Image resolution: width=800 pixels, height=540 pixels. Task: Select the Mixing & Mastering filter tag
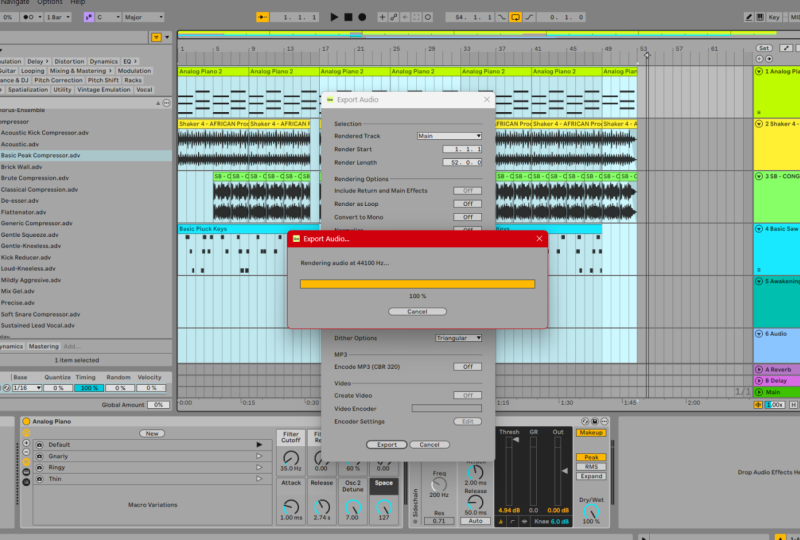coord(80,70)
